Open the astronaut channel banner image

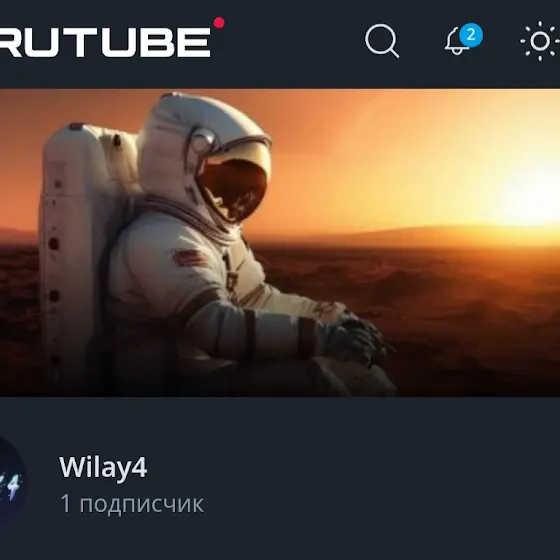(x=280, y=242)
